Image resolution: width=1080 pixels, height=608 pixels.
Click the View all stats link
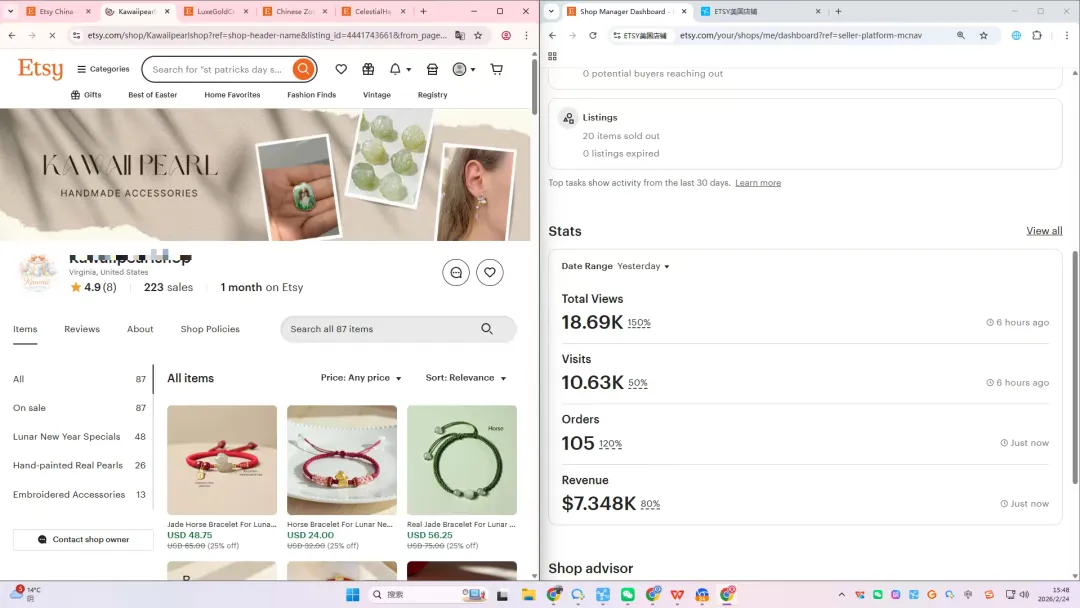pyautogui.click(x=1044, y=231)
